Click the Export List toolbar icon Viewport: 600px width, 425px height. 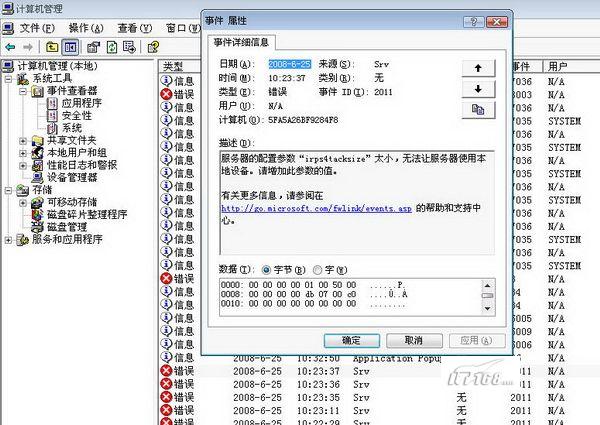tap(132, 46)
